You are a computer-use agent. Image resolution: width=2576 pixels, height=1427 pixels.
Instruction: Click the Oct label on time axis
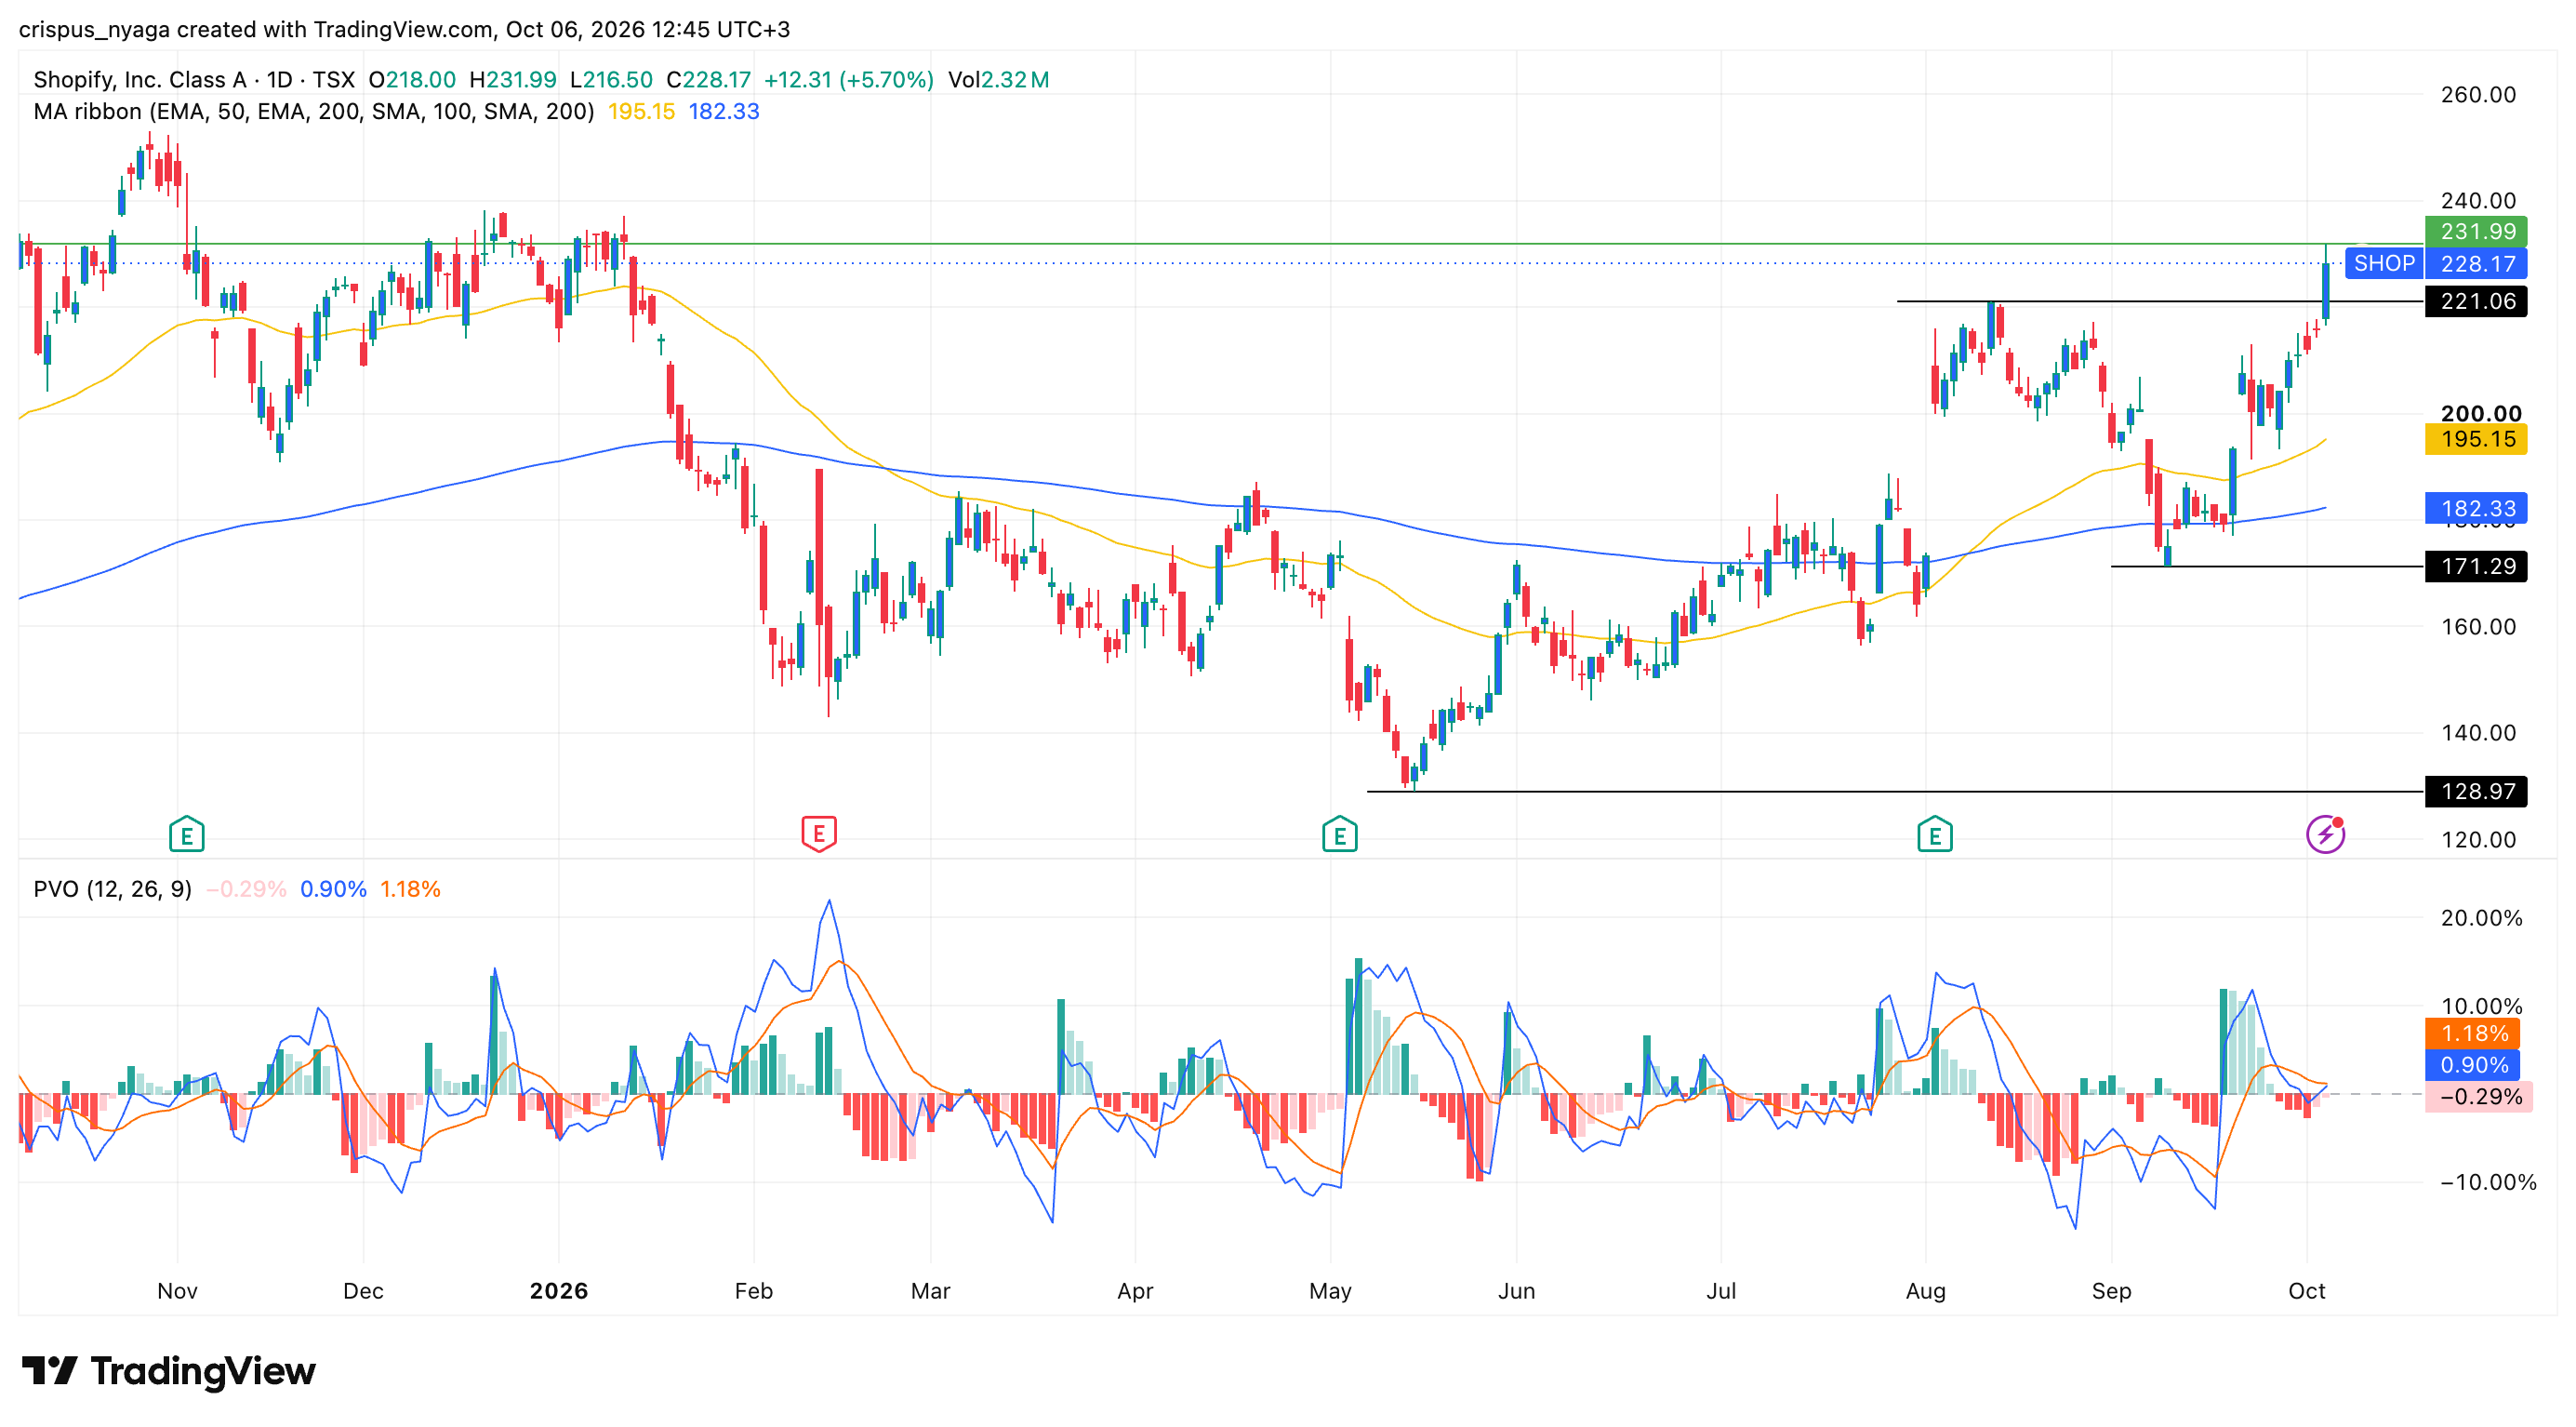pyautogui.click(x=2306, y=1291)
